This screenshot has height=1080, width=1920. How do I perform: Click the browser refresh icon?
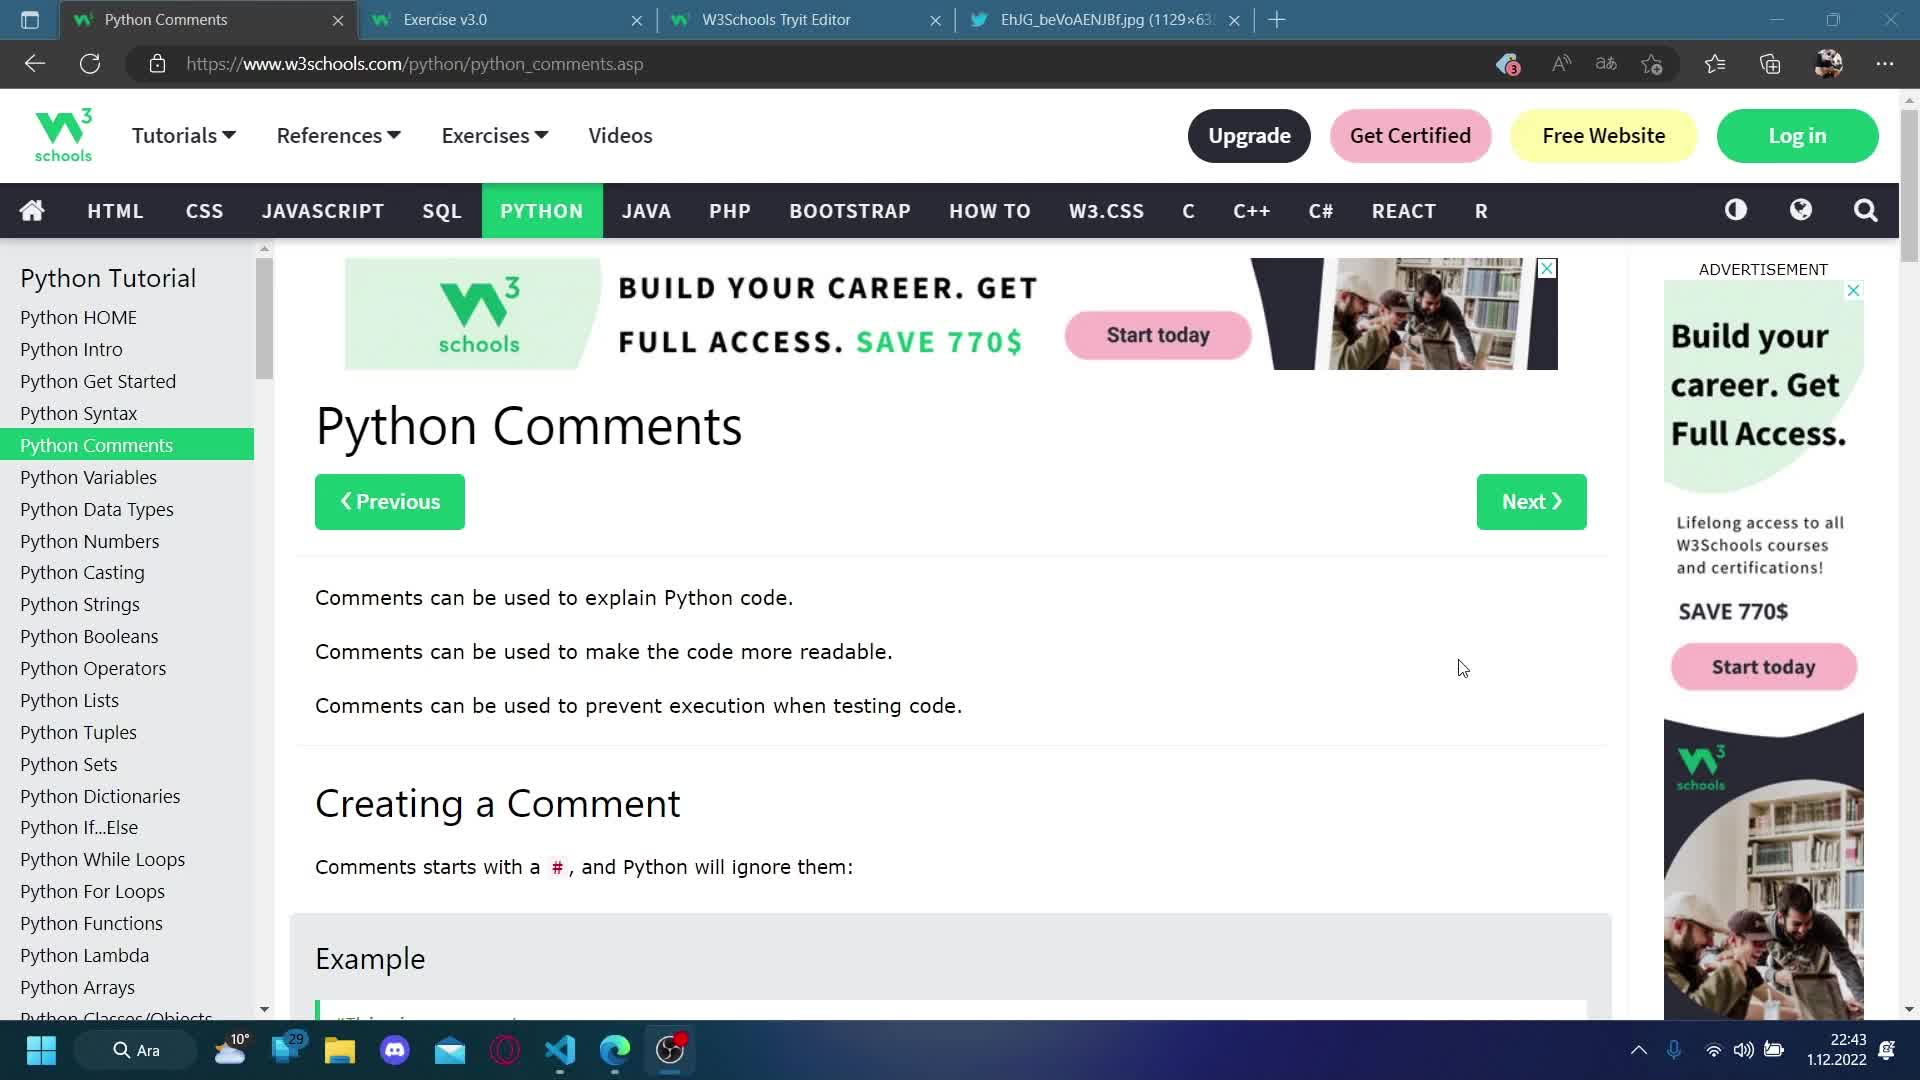[x=90, y=63]
